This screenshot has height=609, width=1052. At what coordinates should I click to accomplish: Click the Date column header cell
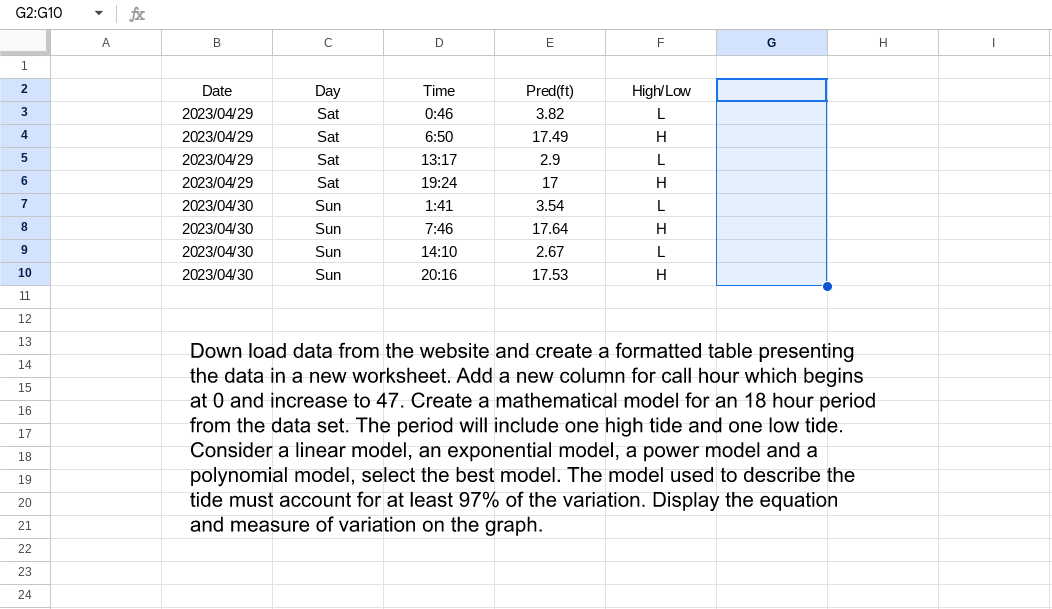coord(216,90)
